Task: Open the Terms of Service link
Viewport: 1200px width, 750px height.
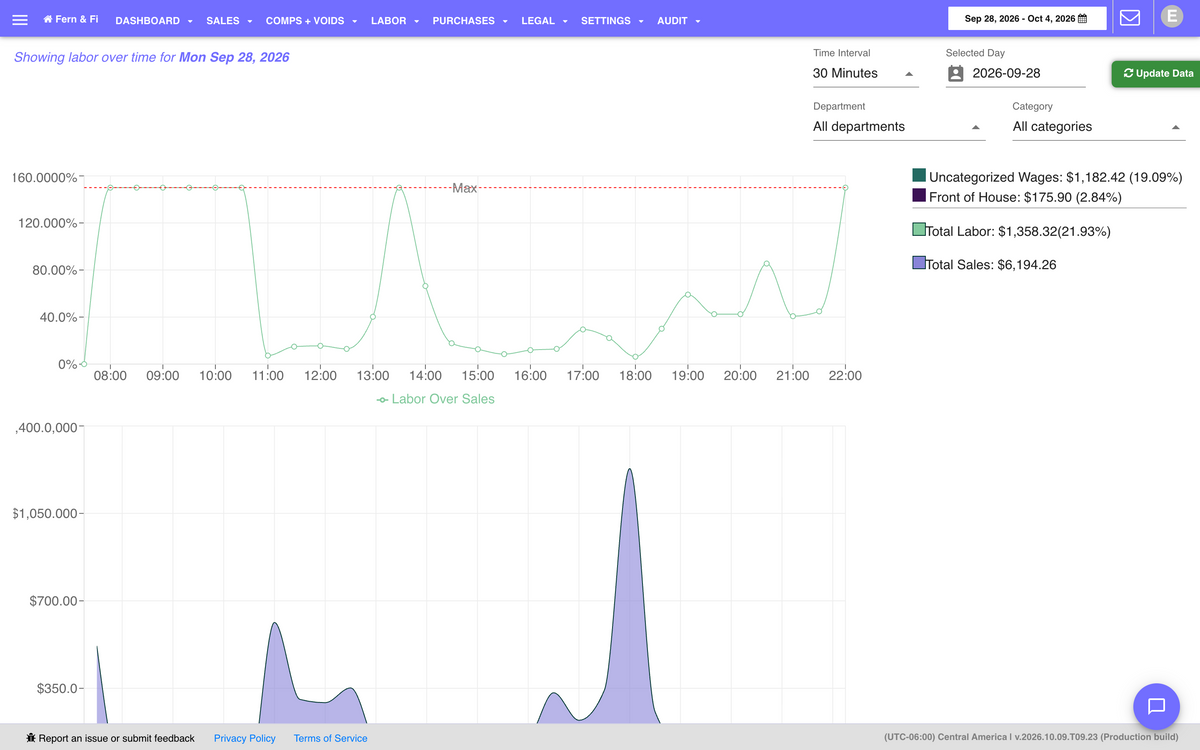Action: 330,738
